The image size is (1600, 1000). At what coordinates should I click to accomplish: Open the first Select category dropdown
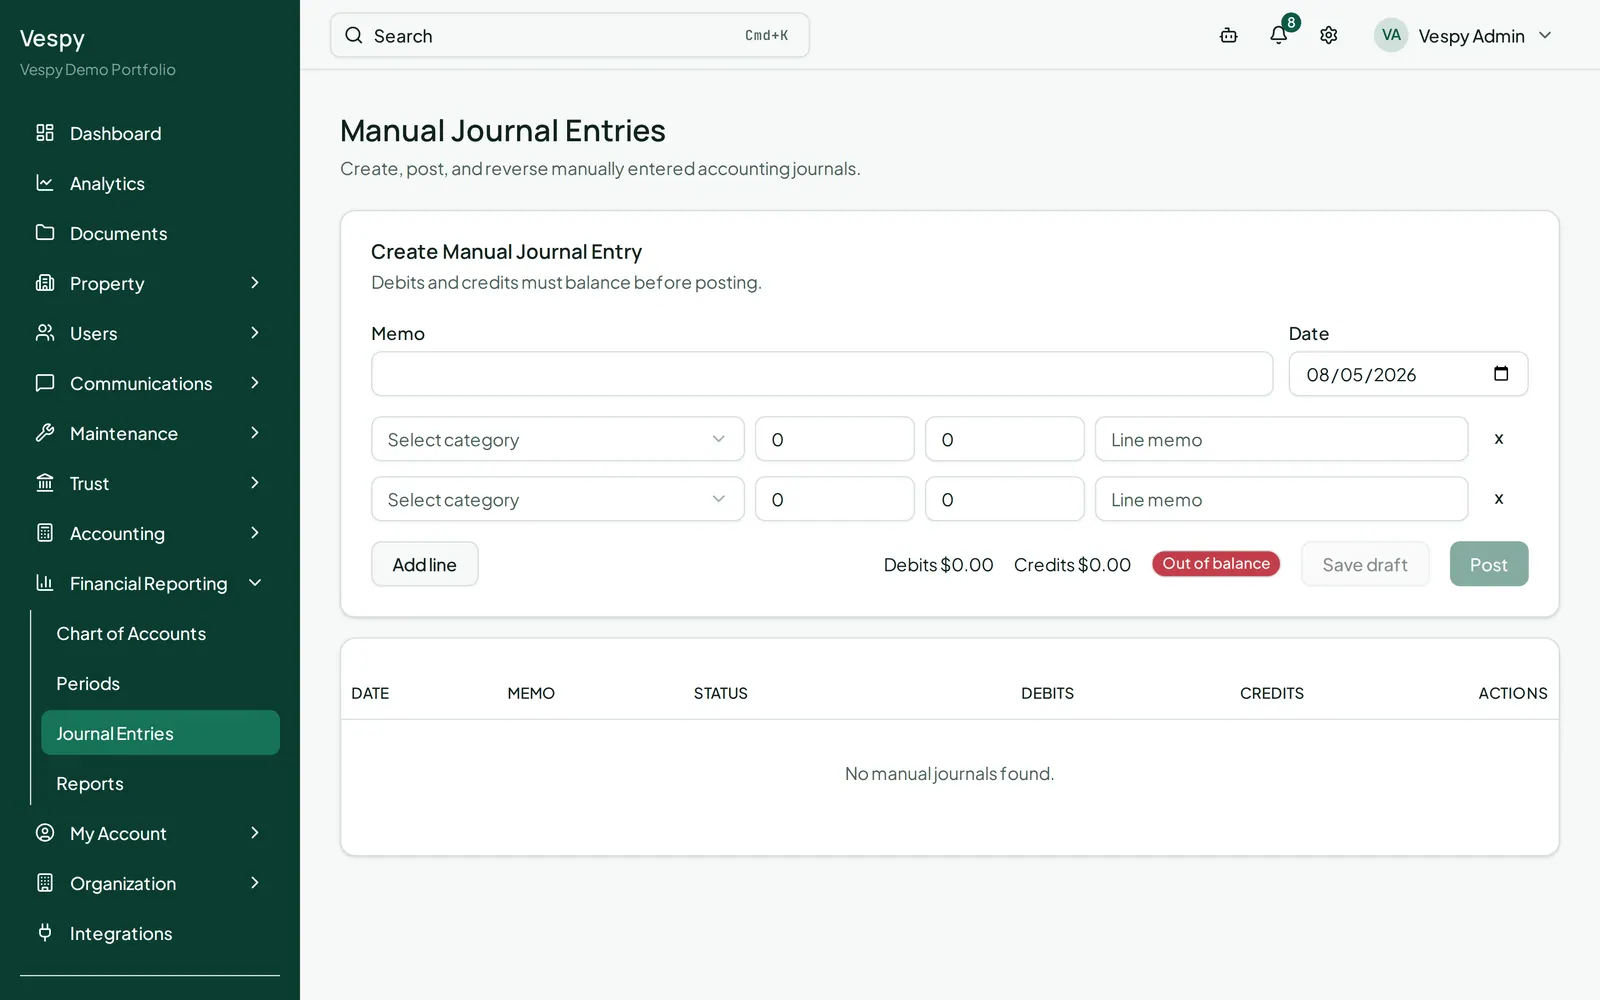(x=558, y=439)
